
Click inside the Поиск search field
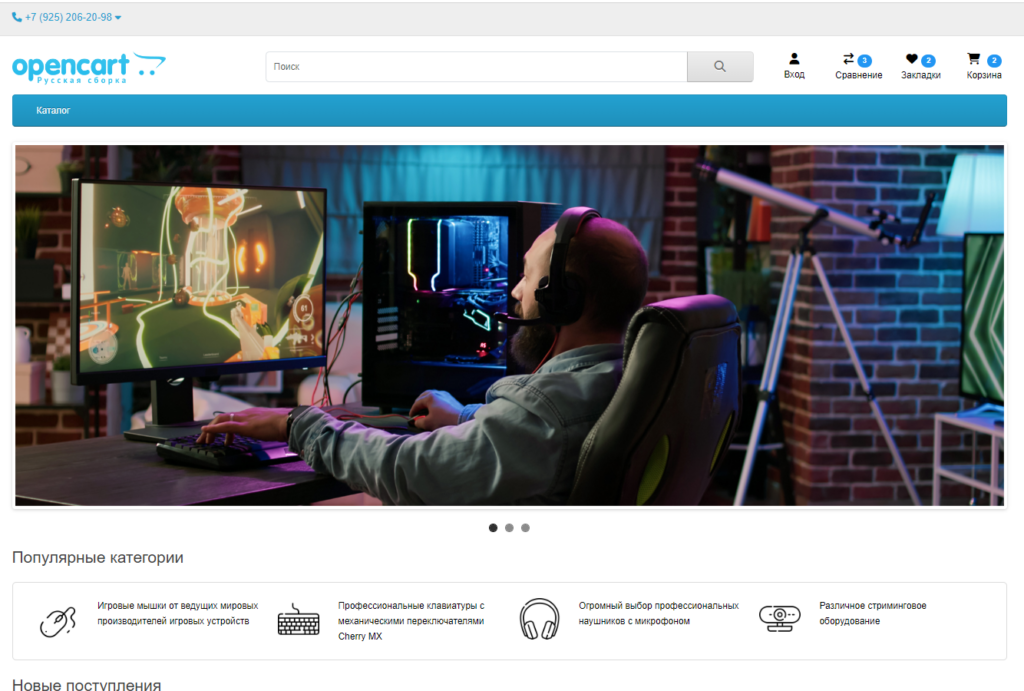coord(475,67)
